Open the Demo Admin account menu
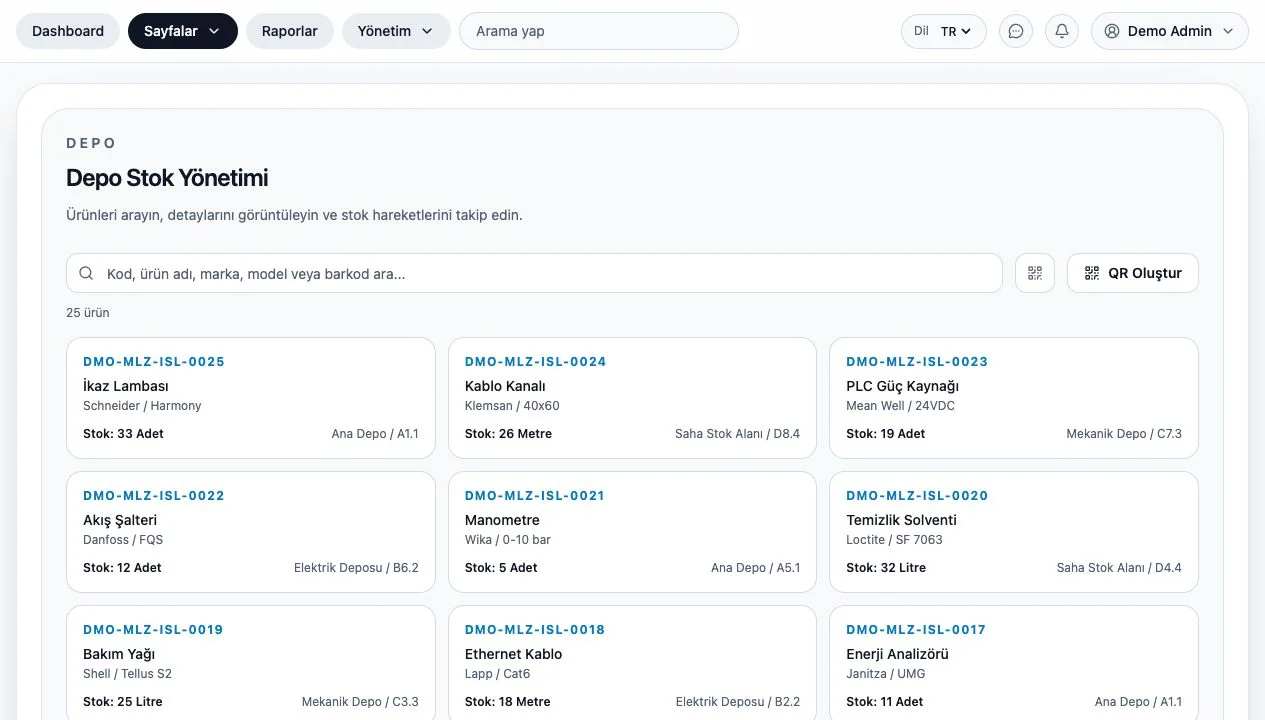The height and width of the screenshot is (720, 1265). pos(1170,31)
